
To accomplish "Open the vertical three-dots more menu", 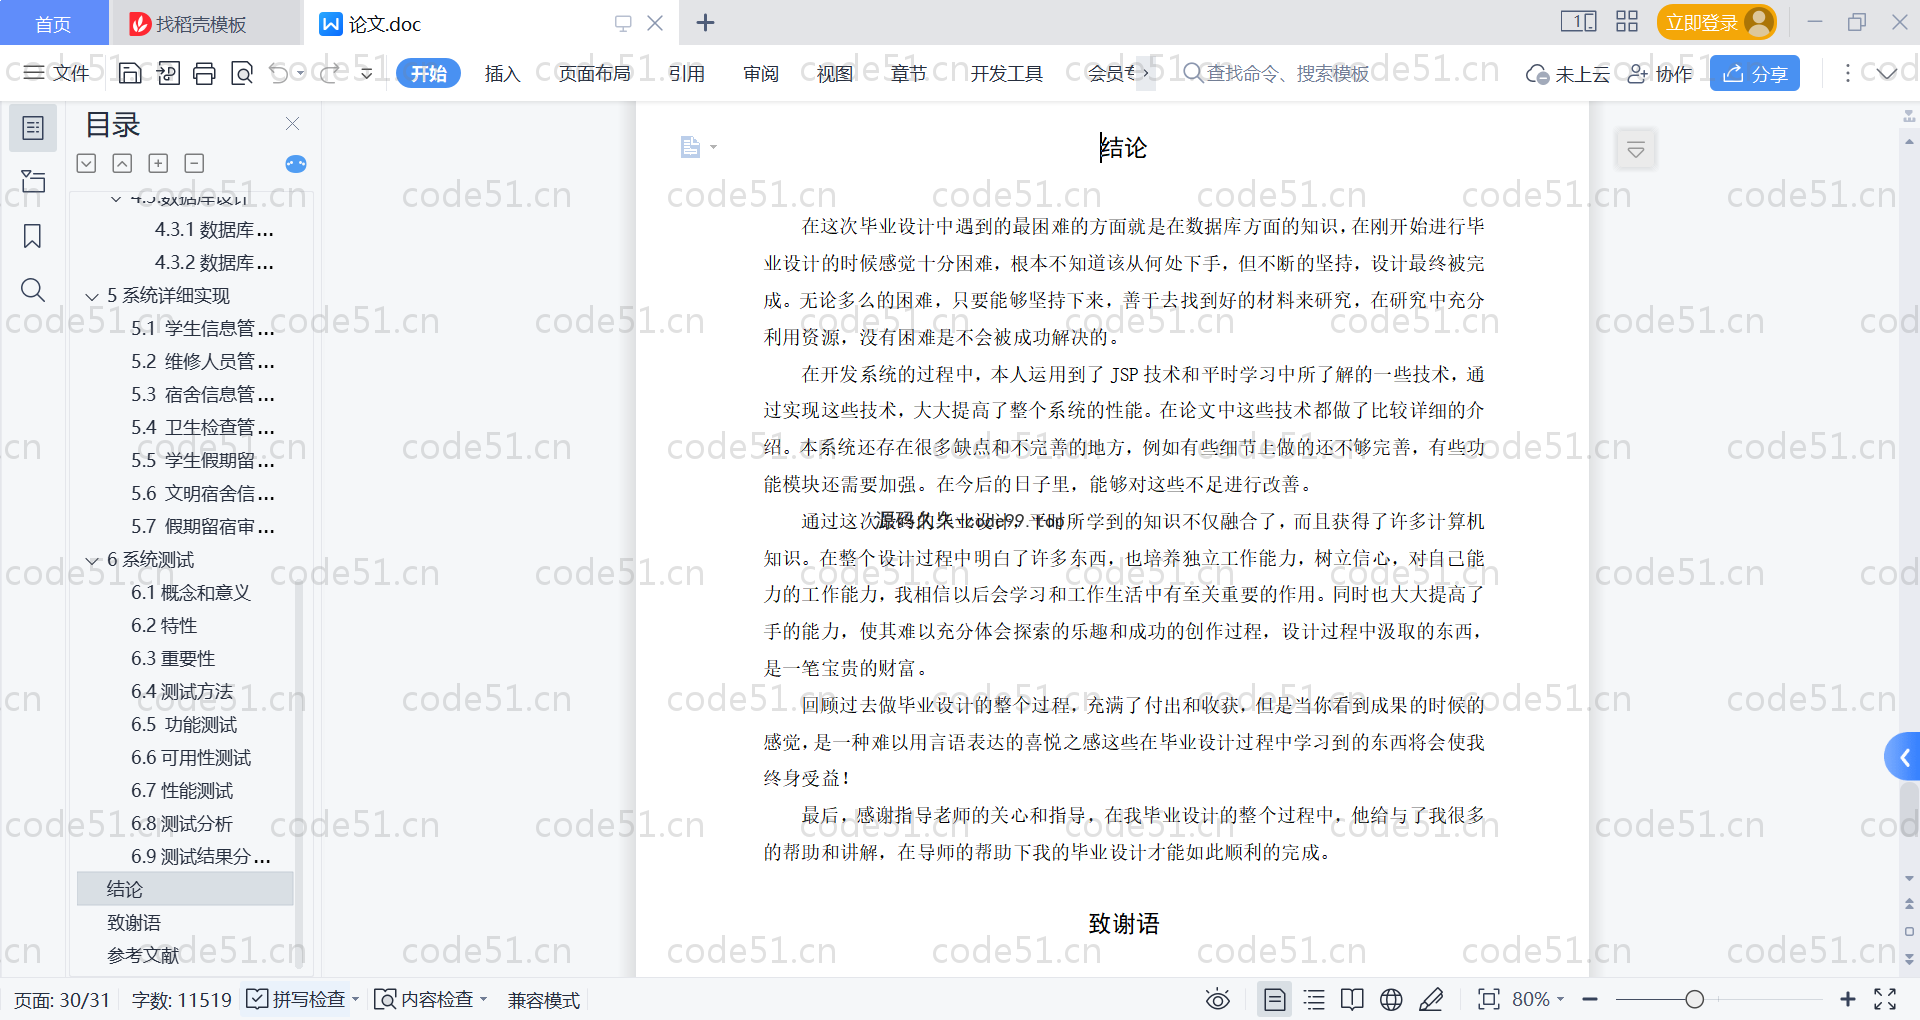I will (x=1847, y=73).
